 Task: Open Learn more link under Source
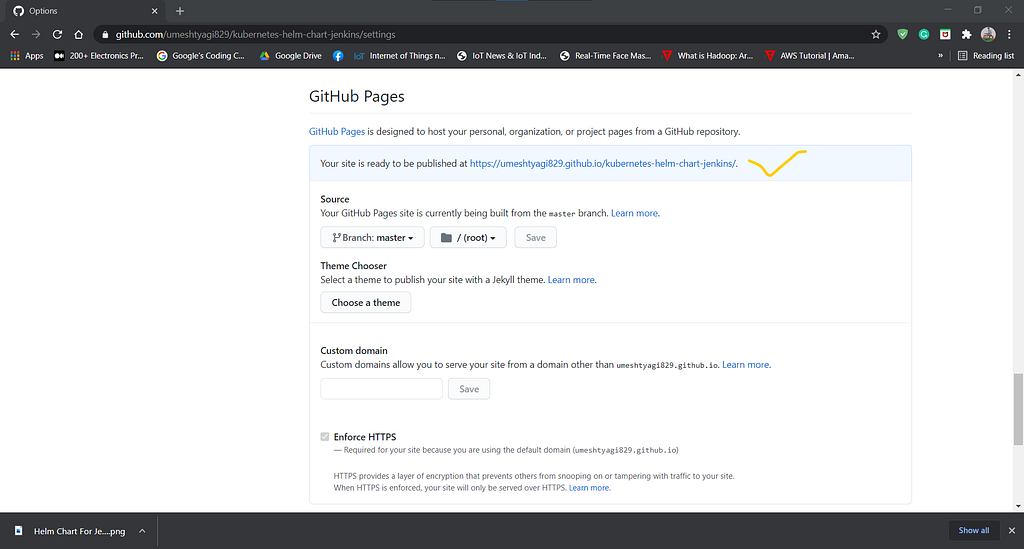634,213
